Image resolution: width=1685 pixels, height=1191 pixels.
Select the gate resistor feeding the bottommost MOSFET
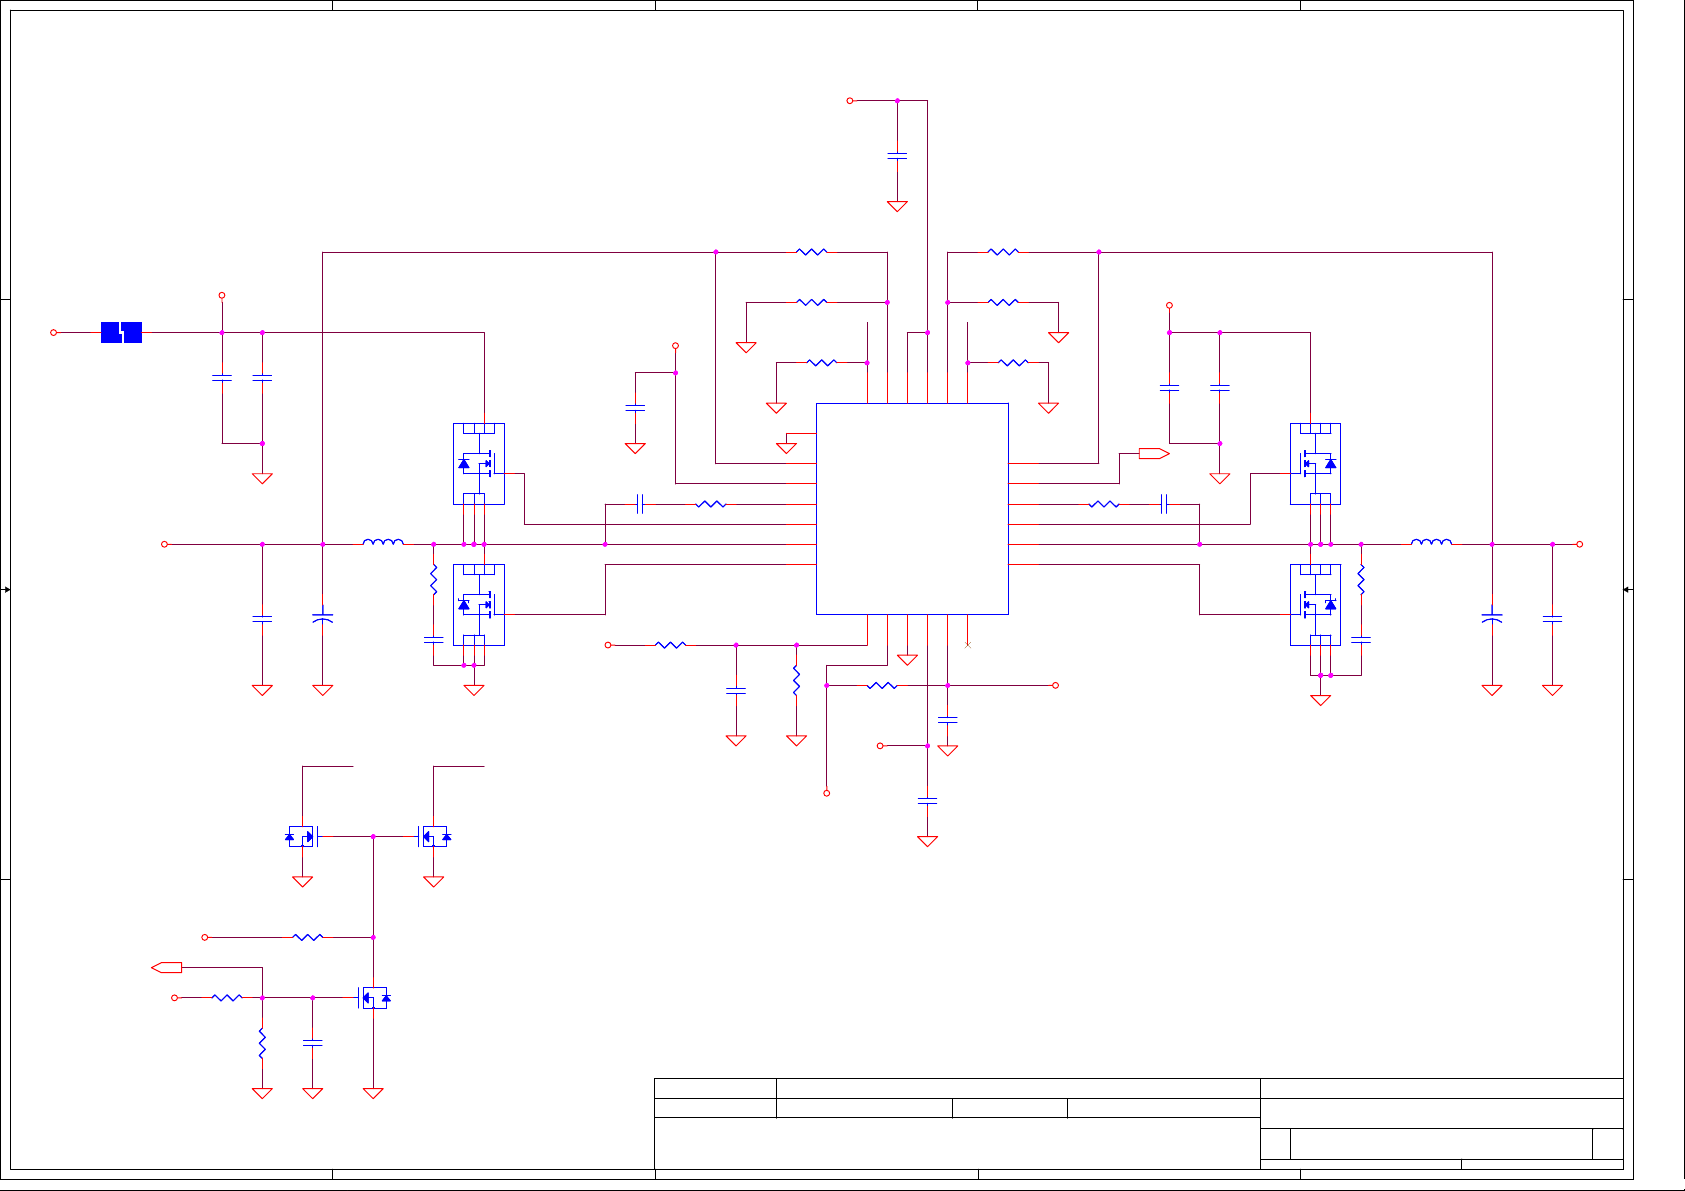[227, 997]
